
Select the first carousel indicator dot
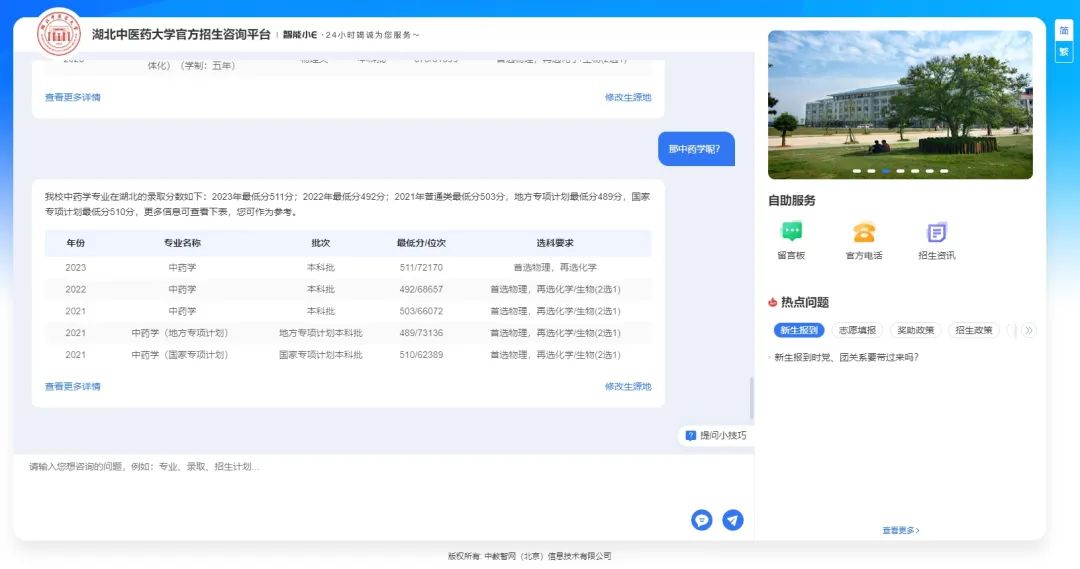click(x=857, y=171)
